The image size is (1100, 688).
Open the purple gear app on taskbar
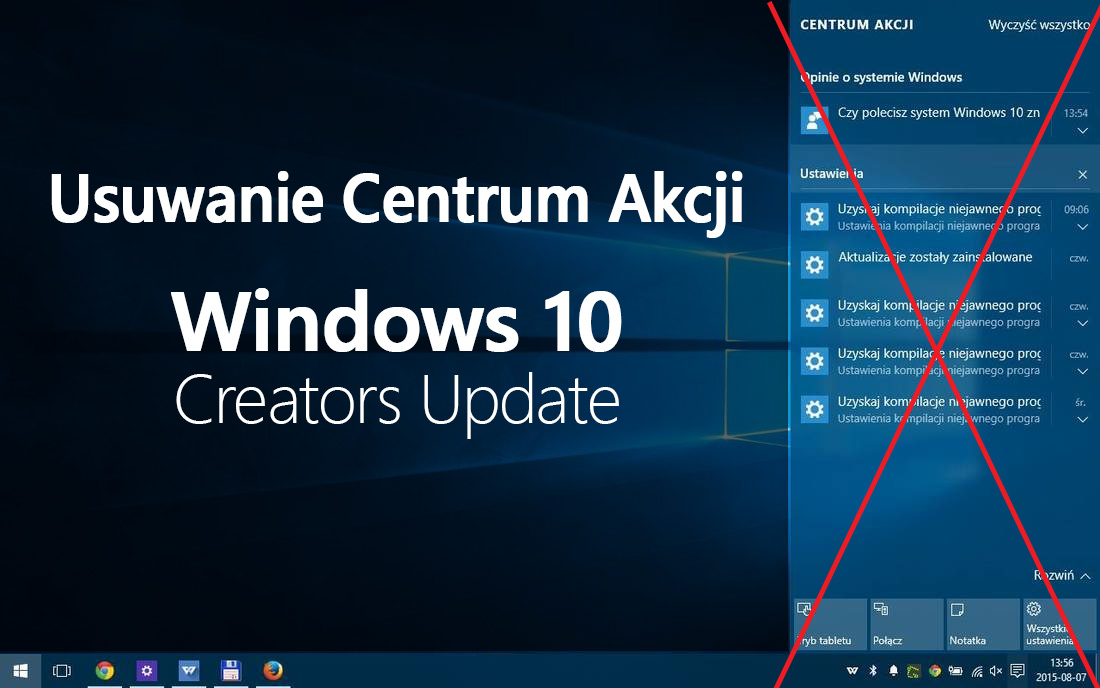click(147, 671)
